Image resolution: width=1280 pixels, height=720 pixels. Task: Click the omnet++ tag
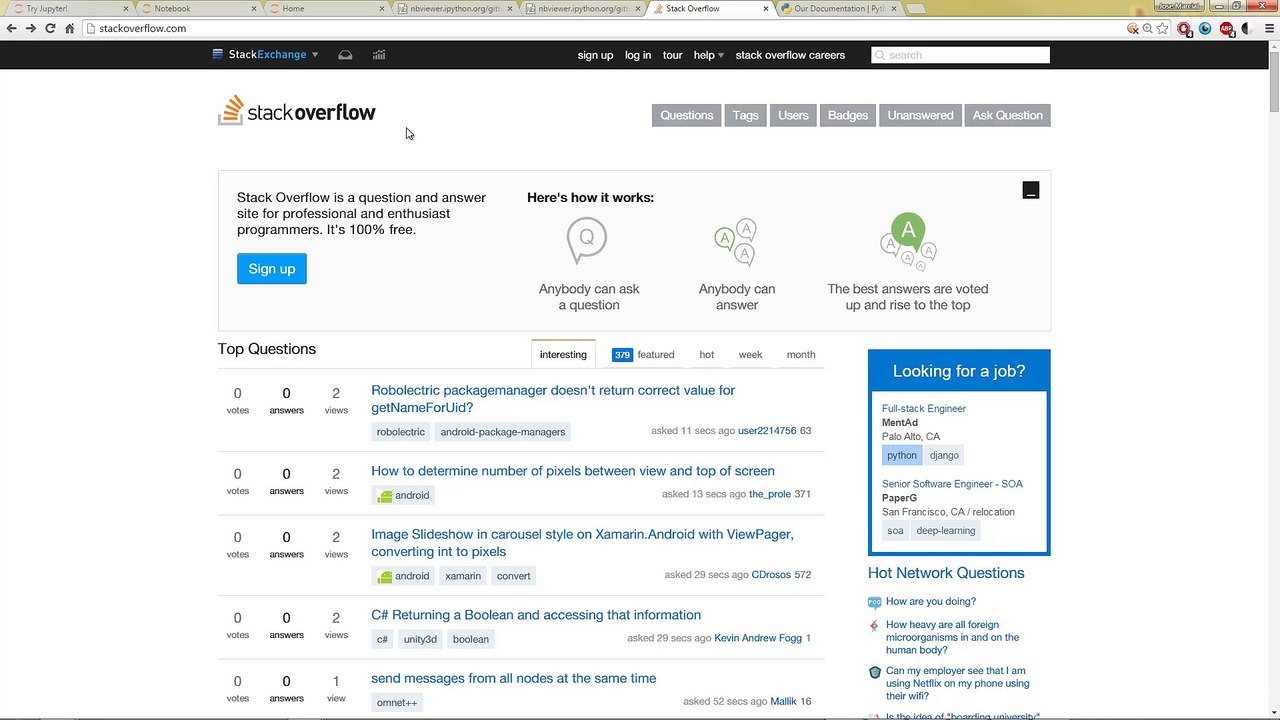tap(397, 702)
